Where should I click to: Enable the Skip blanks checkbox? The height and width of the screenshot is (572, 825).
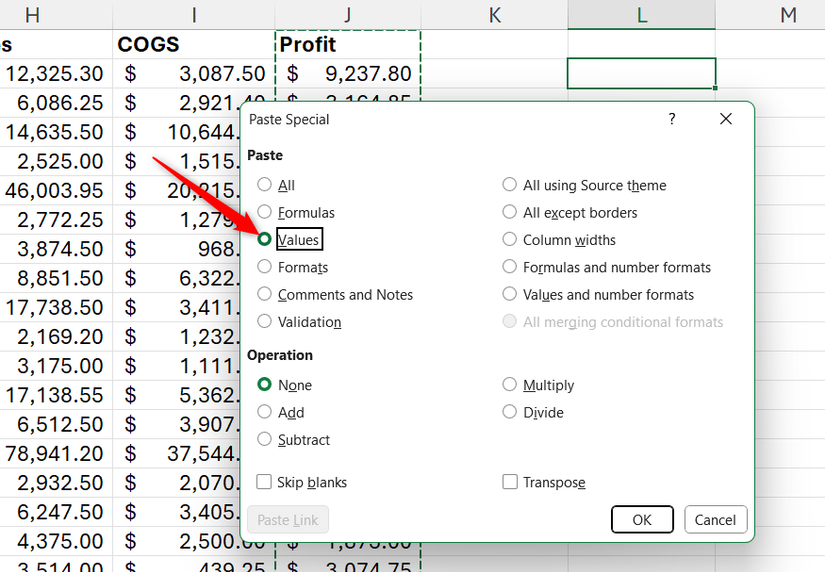[265, 482]
